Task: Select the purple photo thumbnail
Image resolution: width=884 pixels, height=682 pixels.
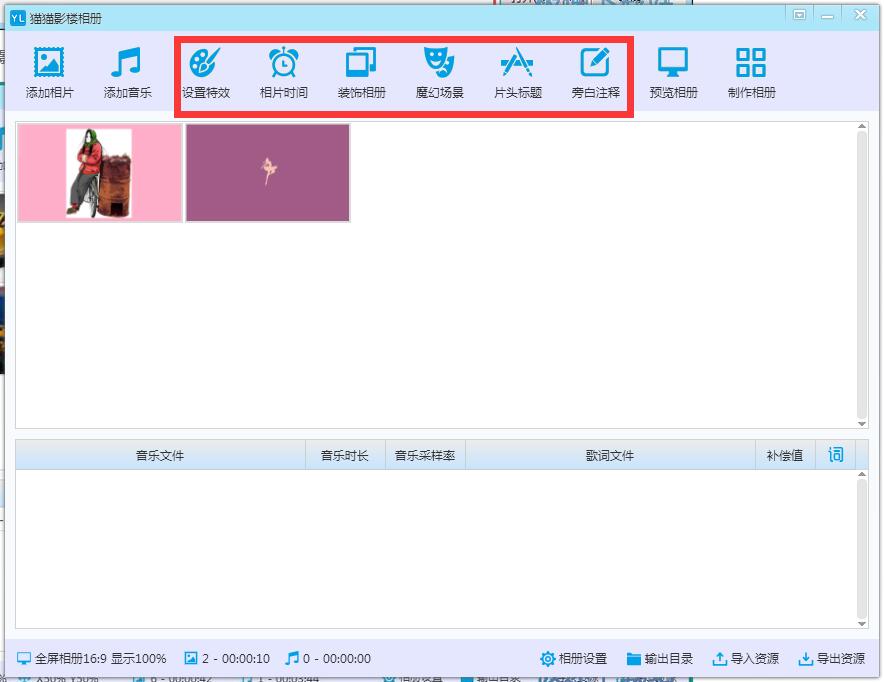Action: tap(268, 172)
